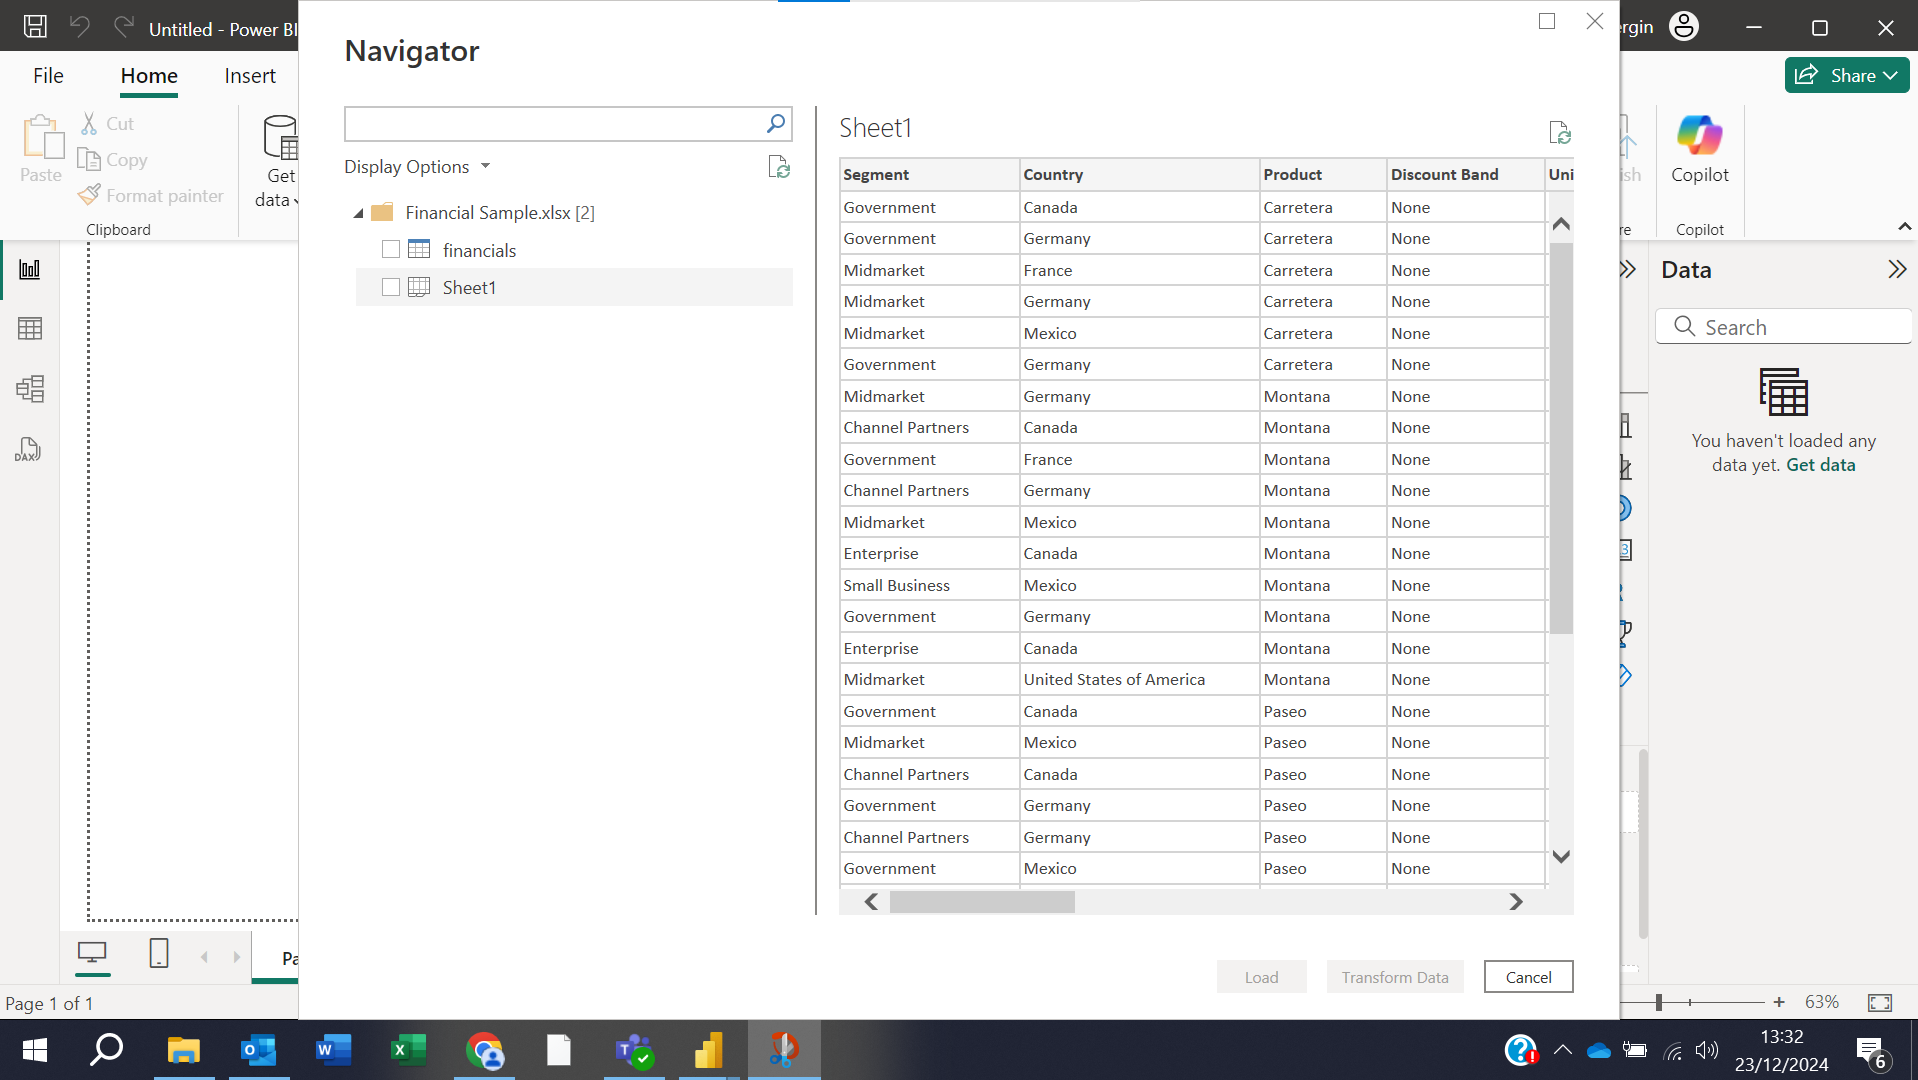This screenshot has width=1918, height=1080.
Task: Click the Discount Band column header
Action: coord(1465,174)
